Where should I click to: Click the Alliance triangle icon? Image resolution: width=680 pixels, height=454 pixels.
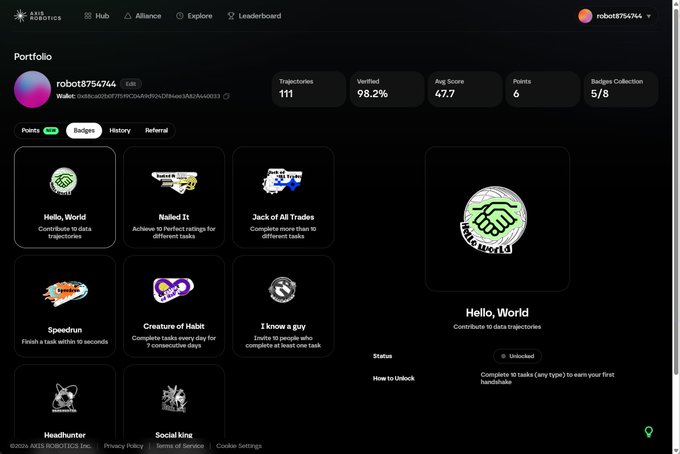(x=128, y=16)
